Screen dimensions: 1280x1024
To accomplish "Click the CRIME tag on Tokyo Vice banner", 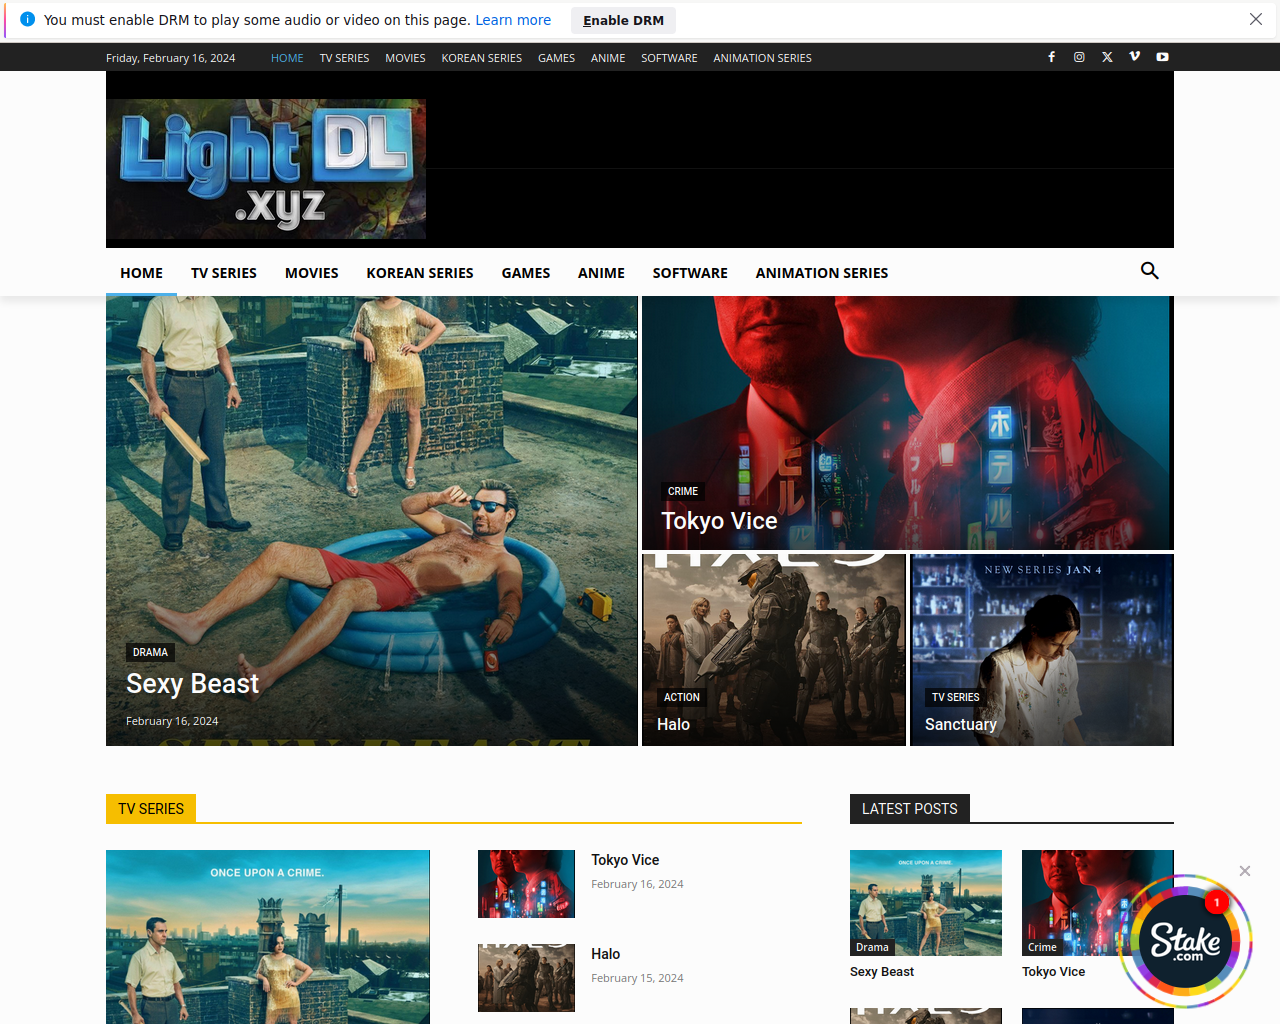I will click(x=683, y=491).
